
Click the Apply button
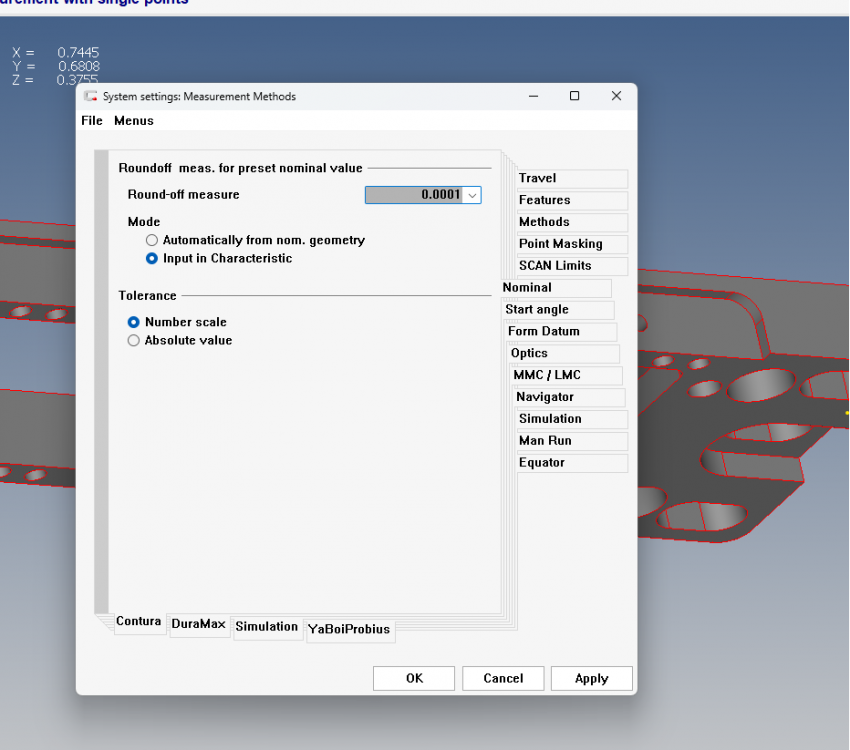click(591, 678)
